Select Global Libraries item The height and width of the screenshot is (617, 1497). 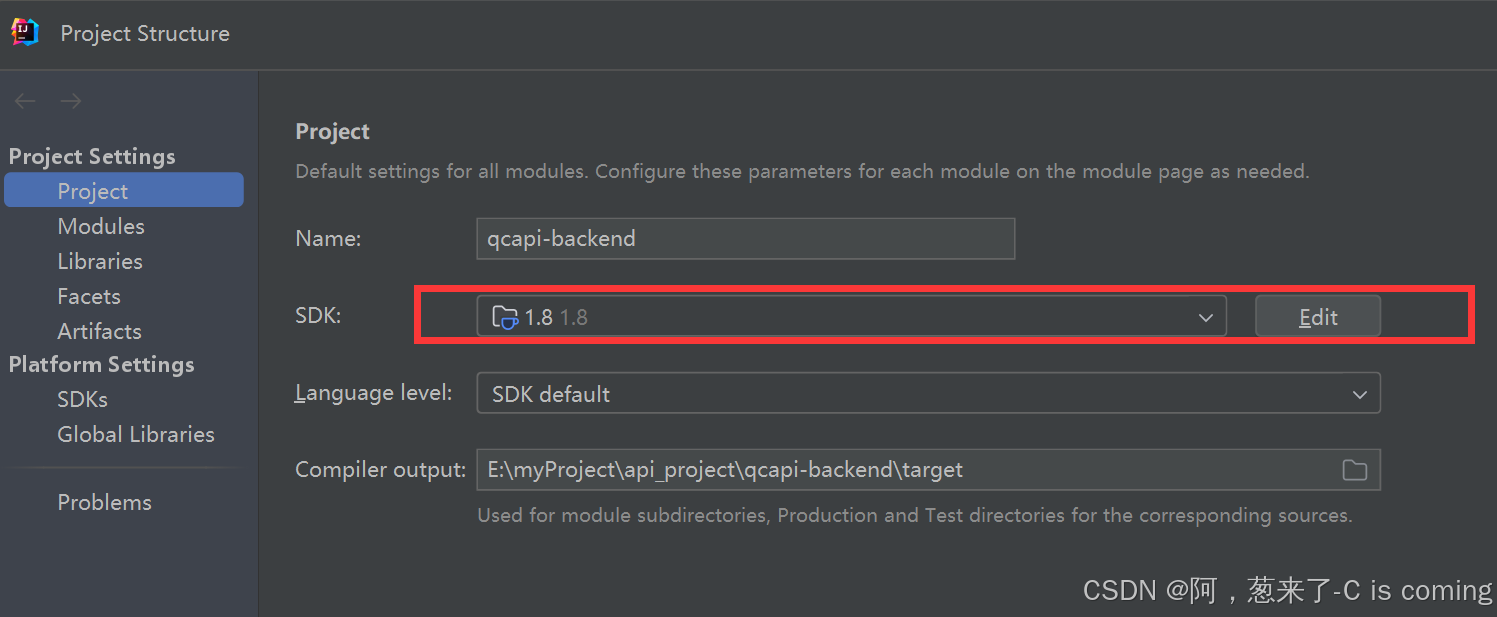tap(136, 434)
